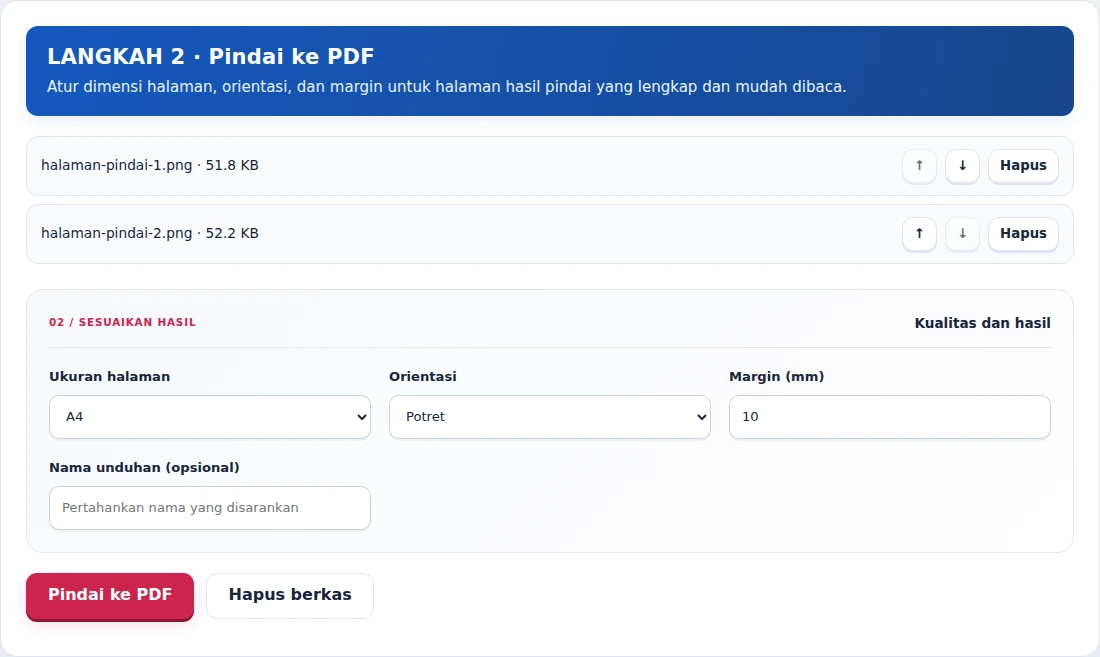Click the Margin (mm) input field
Screen dimensions: 1100x657
[890, 416]
